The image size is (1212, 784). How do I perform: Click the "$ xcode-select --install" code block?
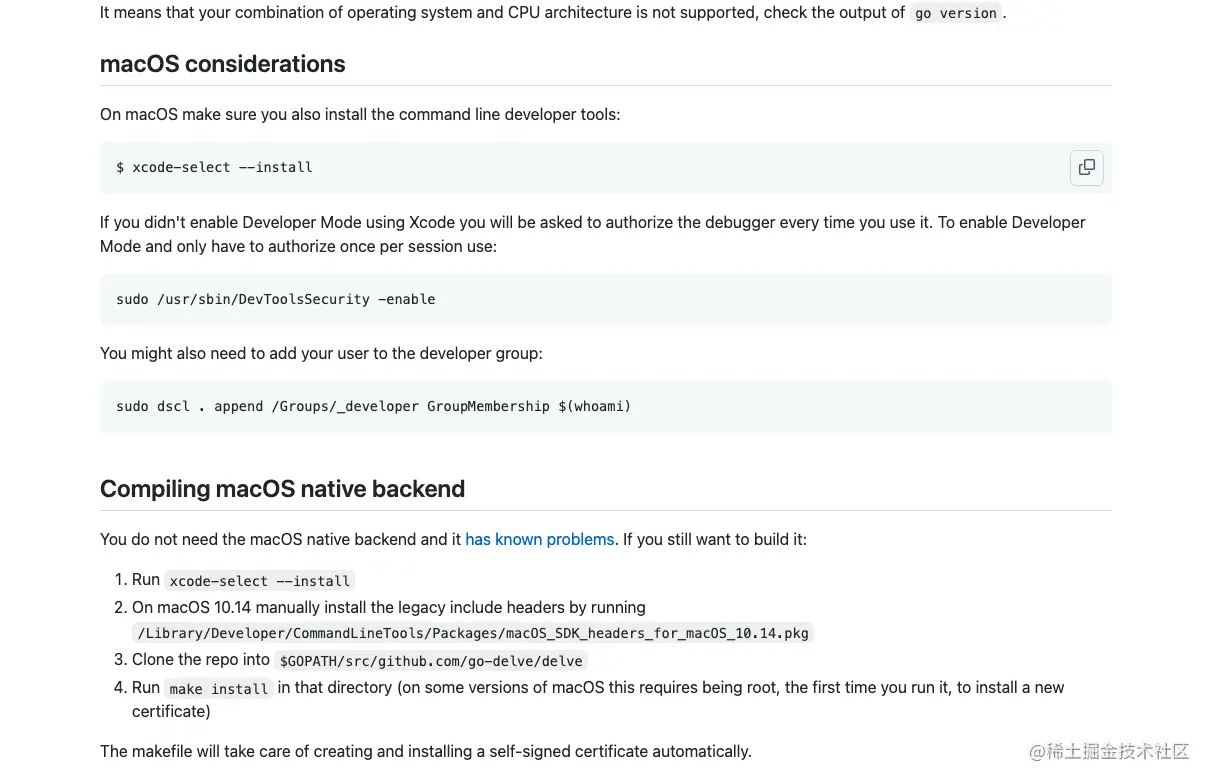(214, 167)
